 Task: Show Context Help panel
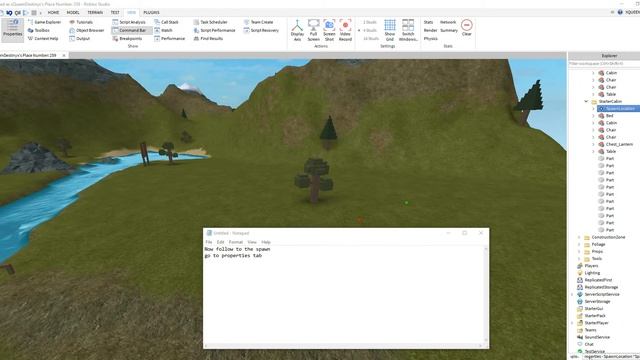[x=43, y=38]
